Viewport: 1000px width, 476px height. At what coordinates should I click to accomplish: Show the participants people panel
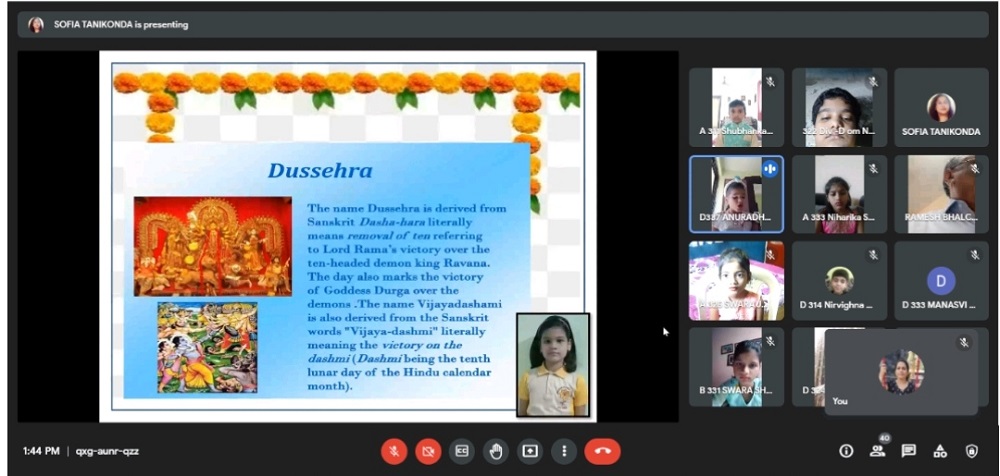pyautogui.click(x=877, y=451)
